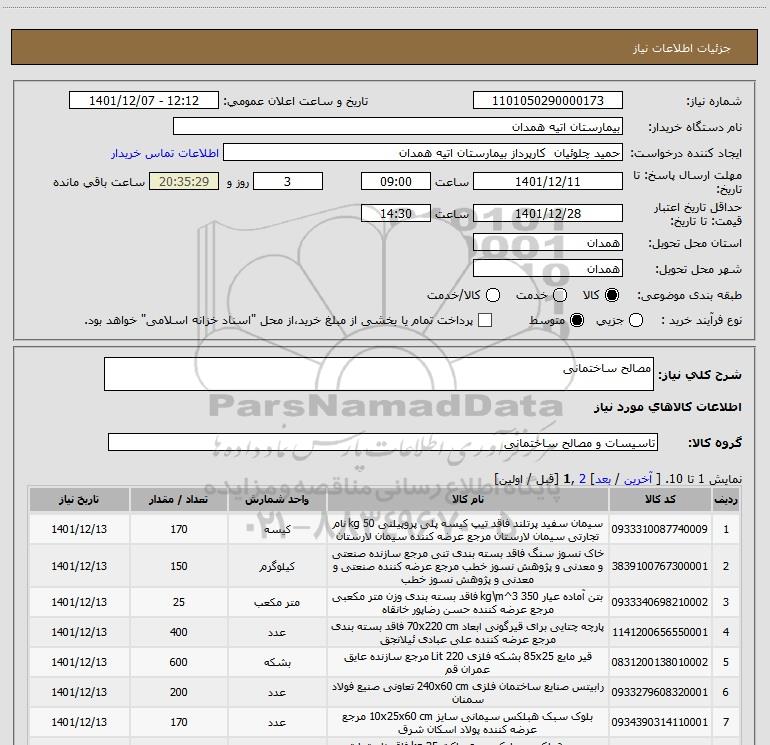Click the تاریخ نیاز column header
This screenshot has width=770, height=745.
[79, 499]
